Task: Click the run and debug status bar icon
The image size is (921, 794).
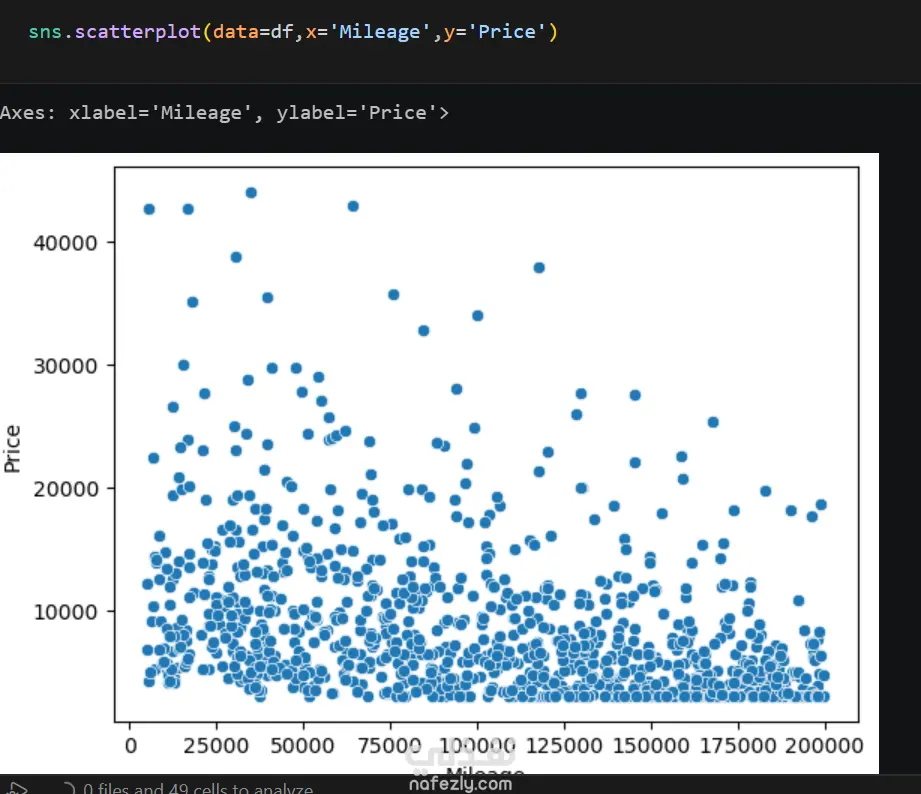Action: click(x=16, y=789)
